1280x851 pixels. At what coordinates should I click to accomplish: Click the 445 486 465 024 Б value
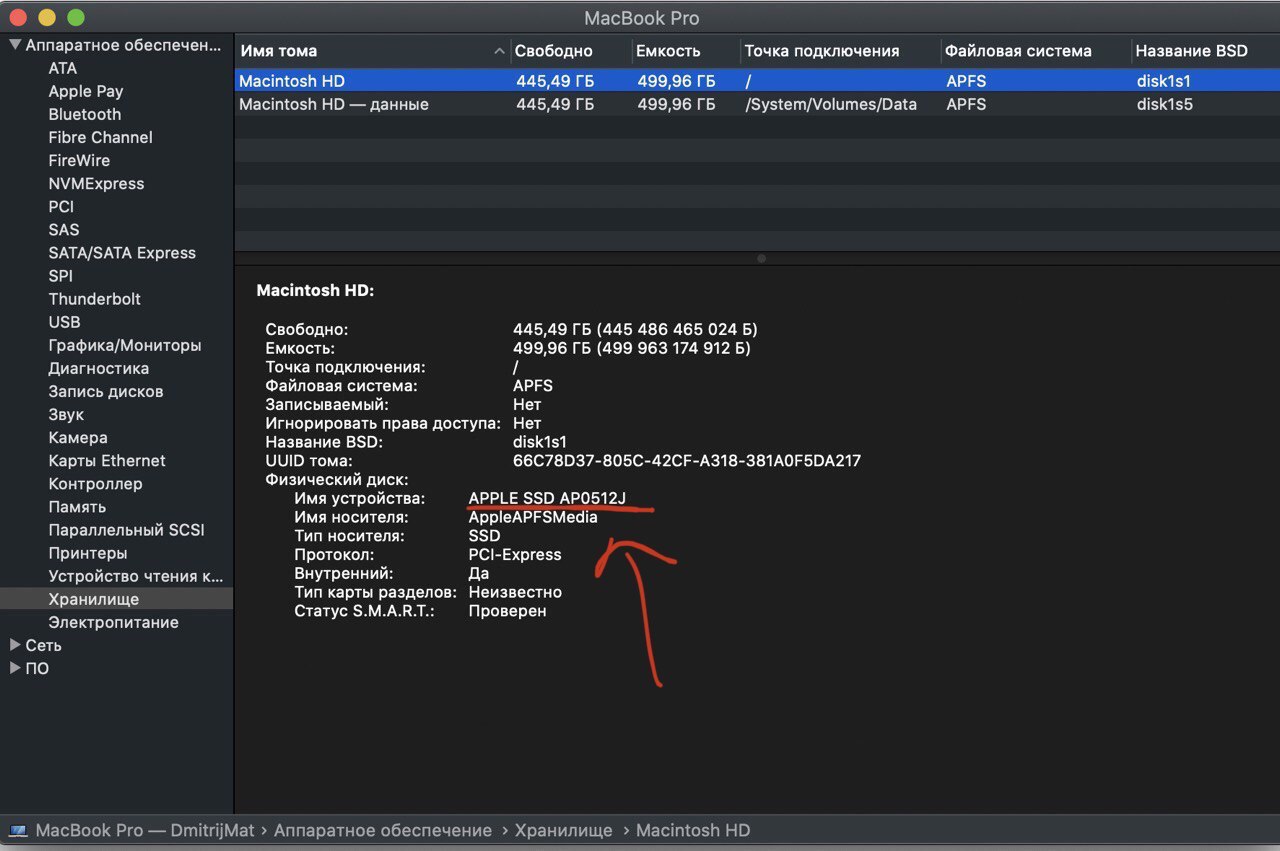point(678,329)
